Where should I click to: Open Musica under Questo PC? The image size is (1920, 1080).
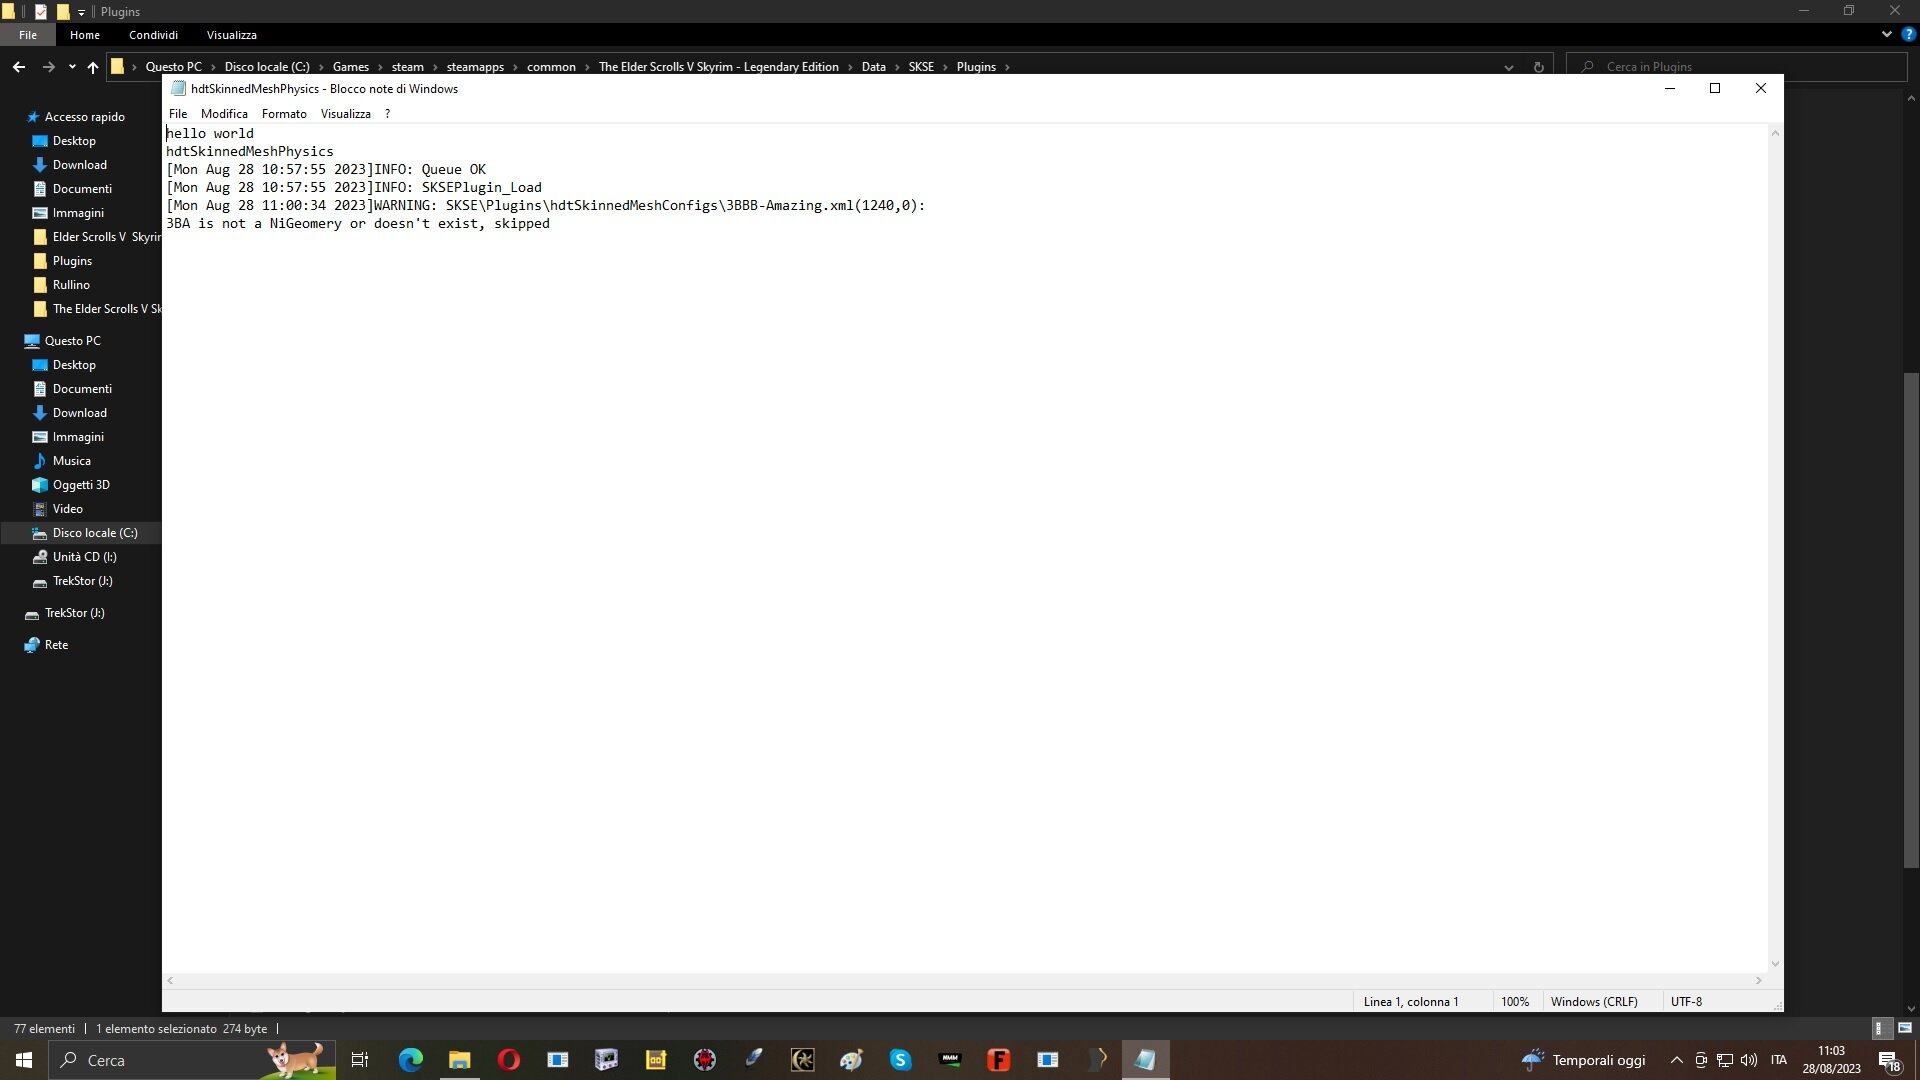71,461
